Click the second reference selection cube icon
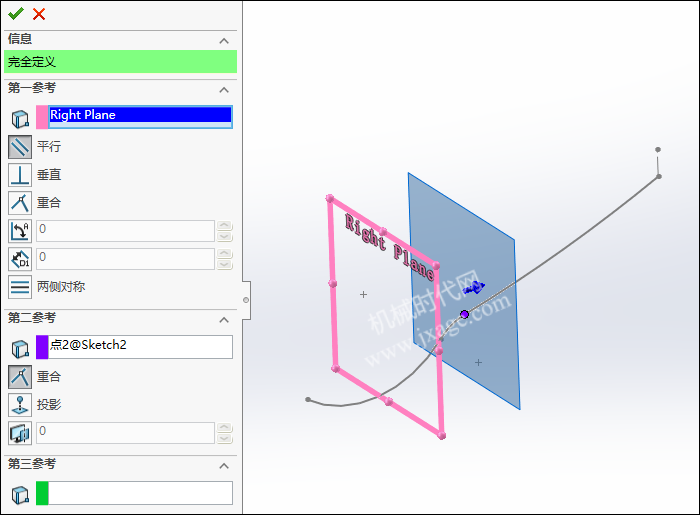The height and width of the screenshot is (515, 700). pyautogui.click(x=20, y=349)
